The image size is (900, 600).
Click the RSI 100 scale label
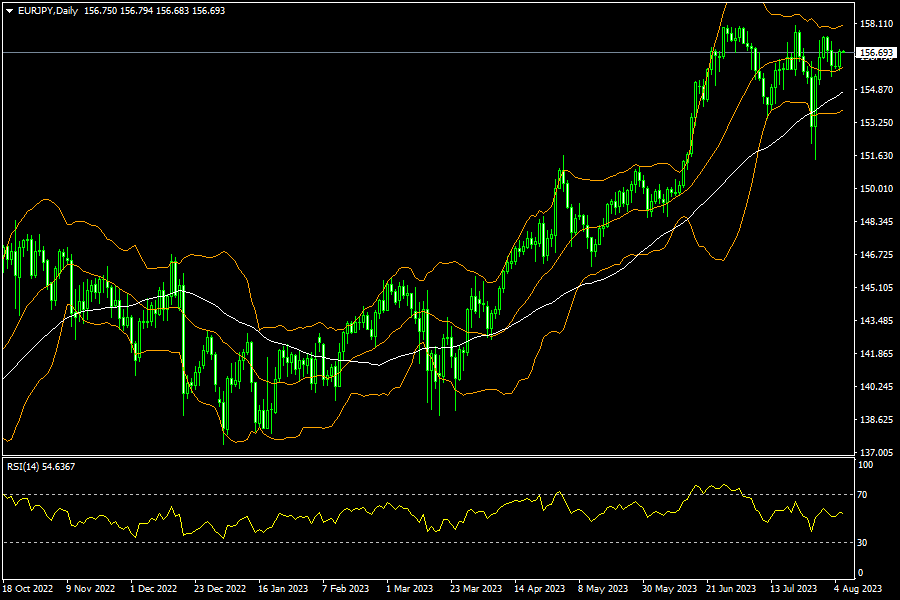pyautogui.click(x=865, y=464)
